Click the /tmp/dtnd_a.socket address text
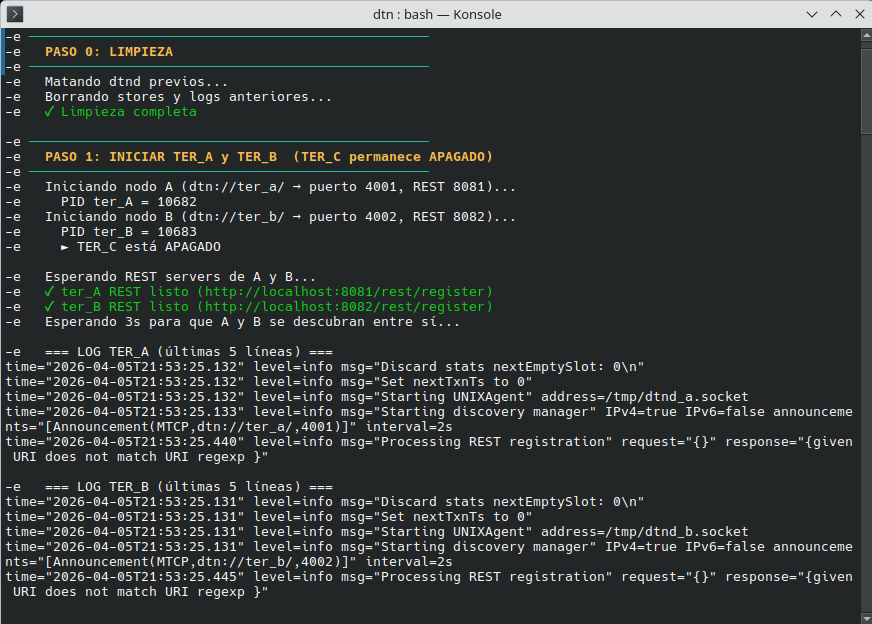872x624 pixels. (x=667, y=397)
